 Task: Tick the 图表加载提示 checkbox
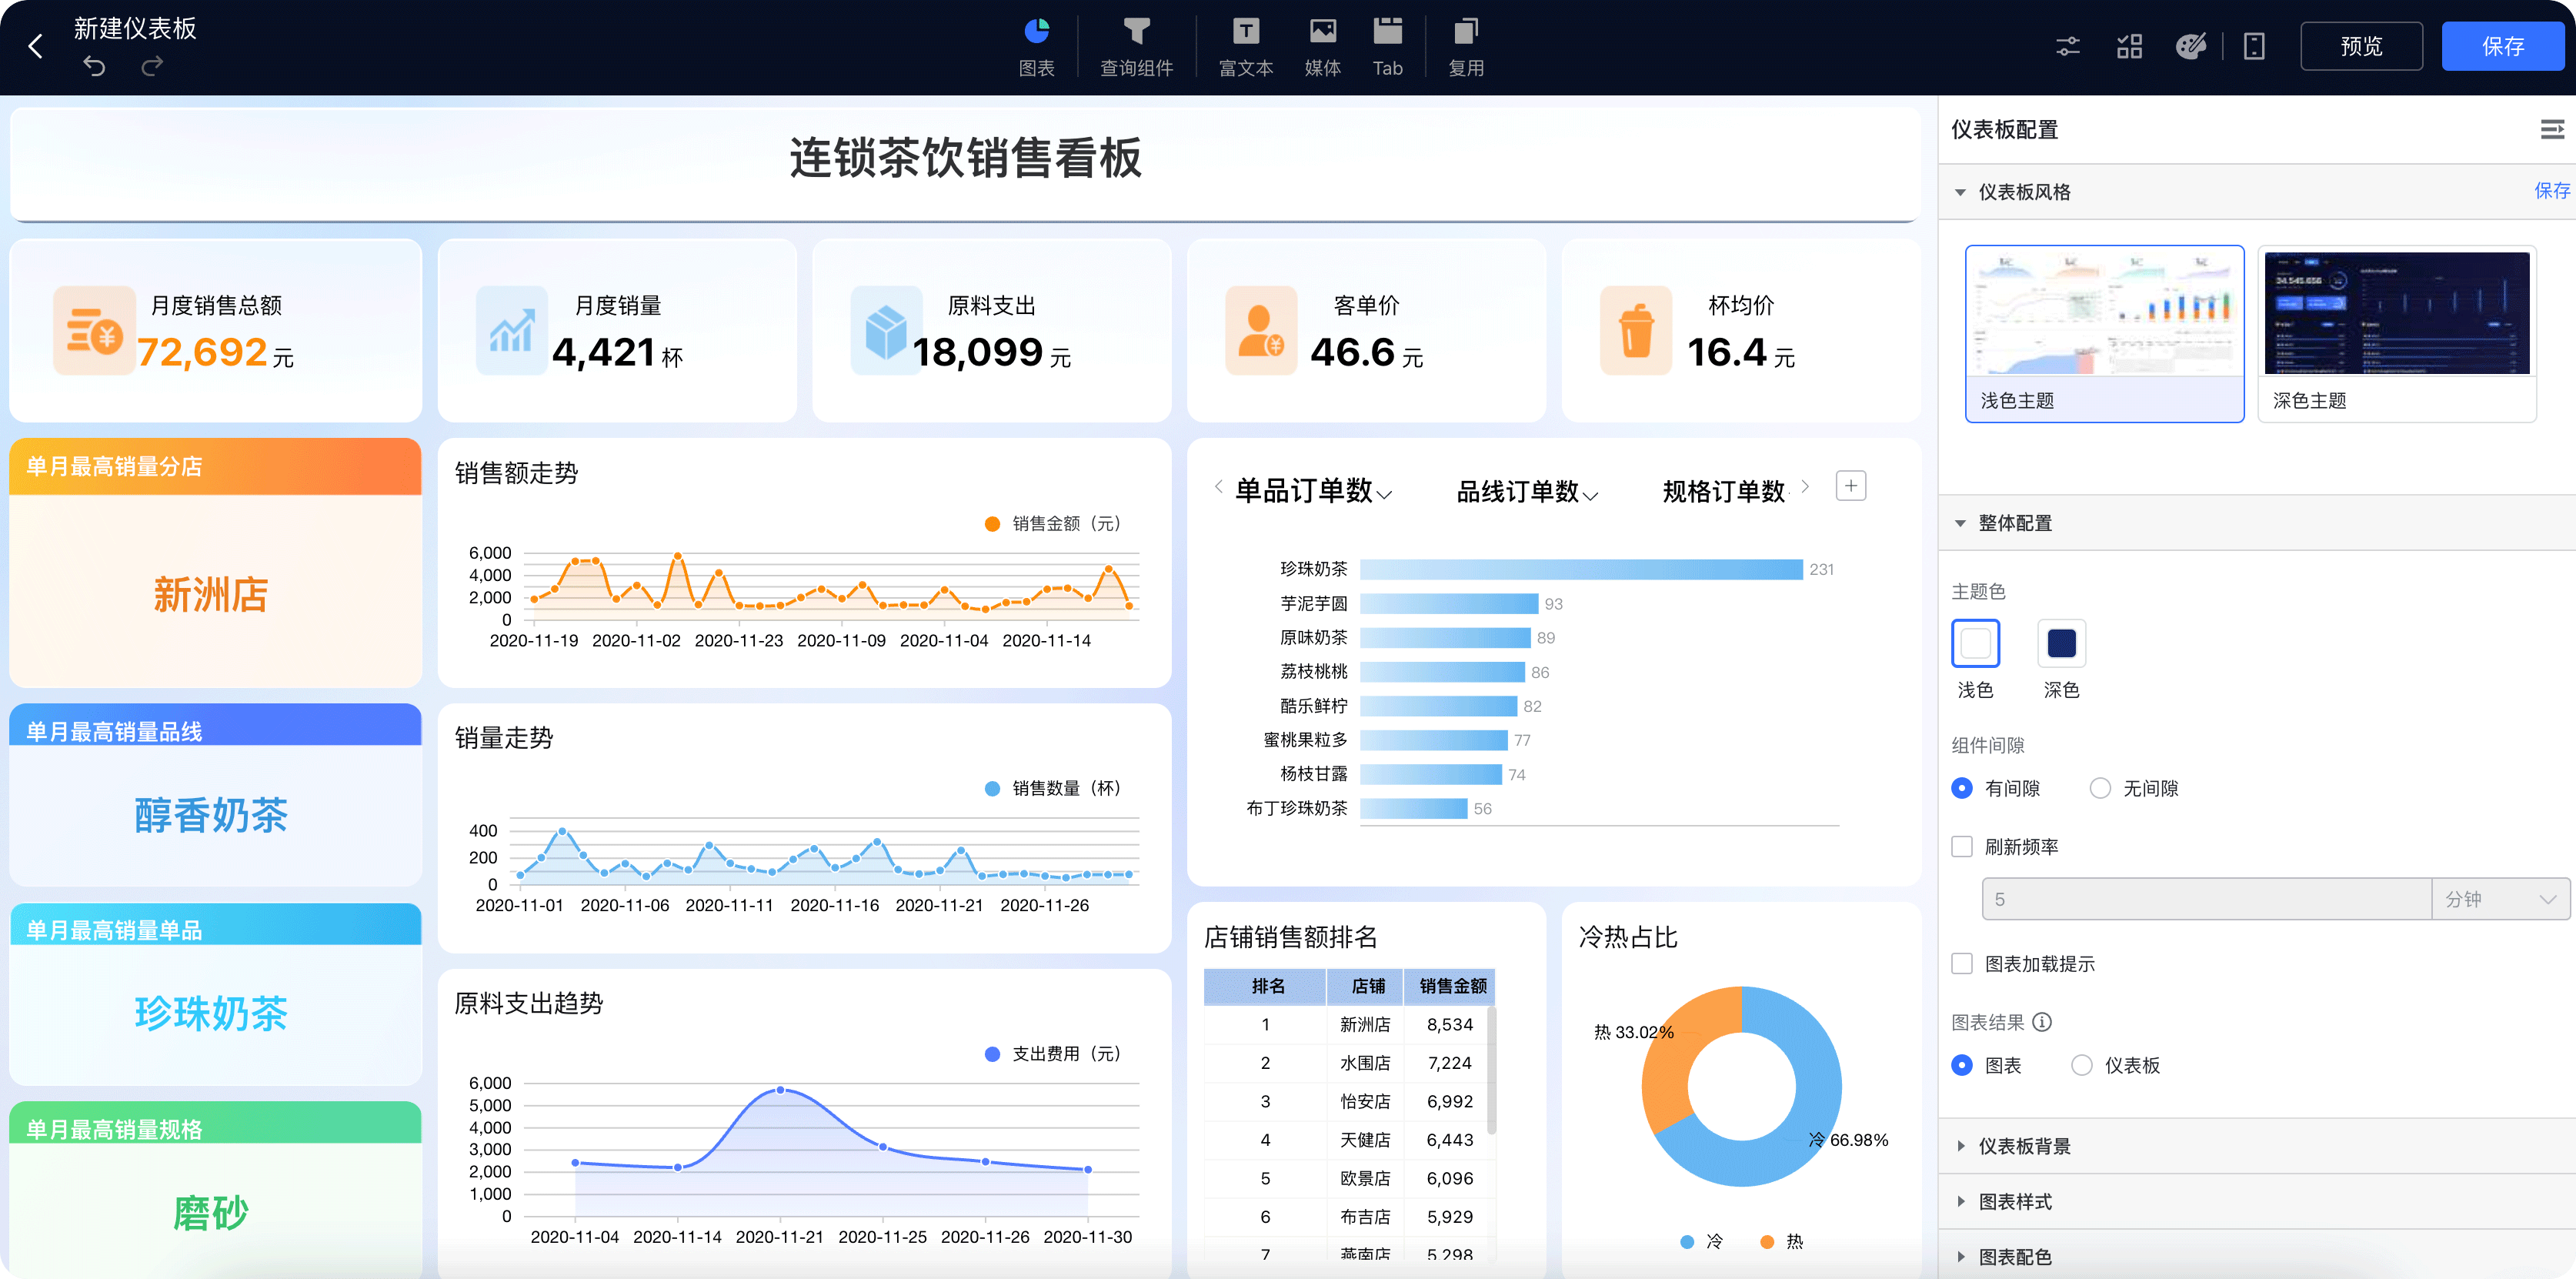[1962, 963]
